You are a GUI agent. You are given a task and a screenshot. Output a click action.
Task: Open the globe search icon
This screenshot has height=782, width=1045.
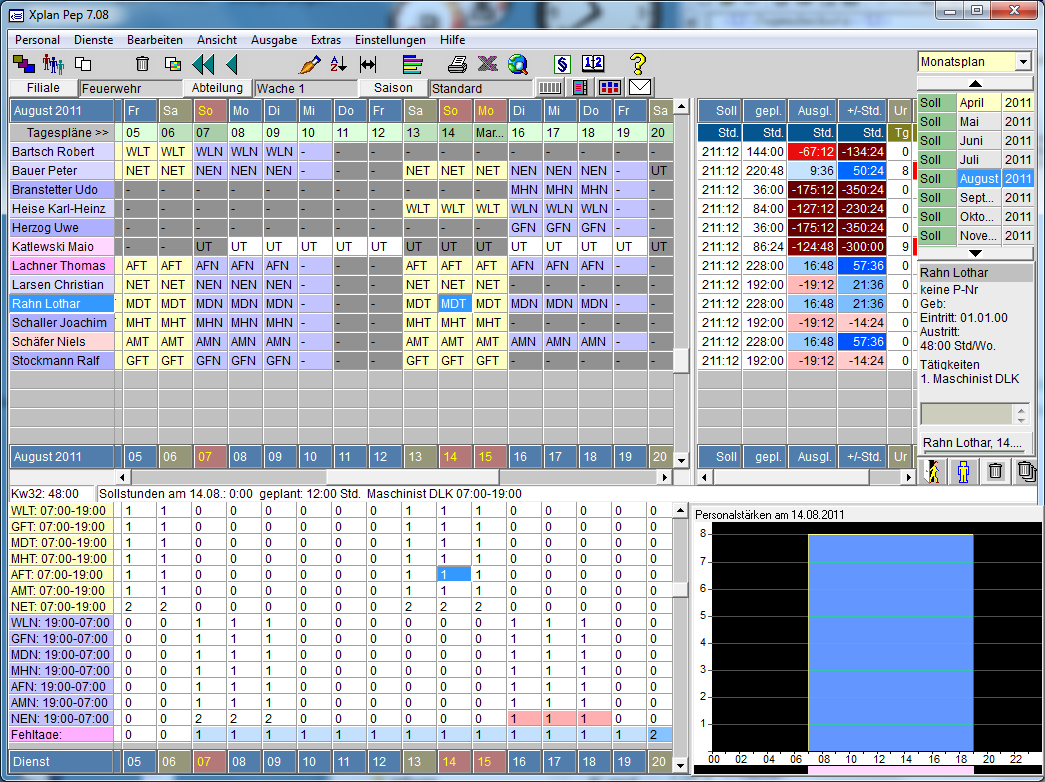(x=518, y=64)
